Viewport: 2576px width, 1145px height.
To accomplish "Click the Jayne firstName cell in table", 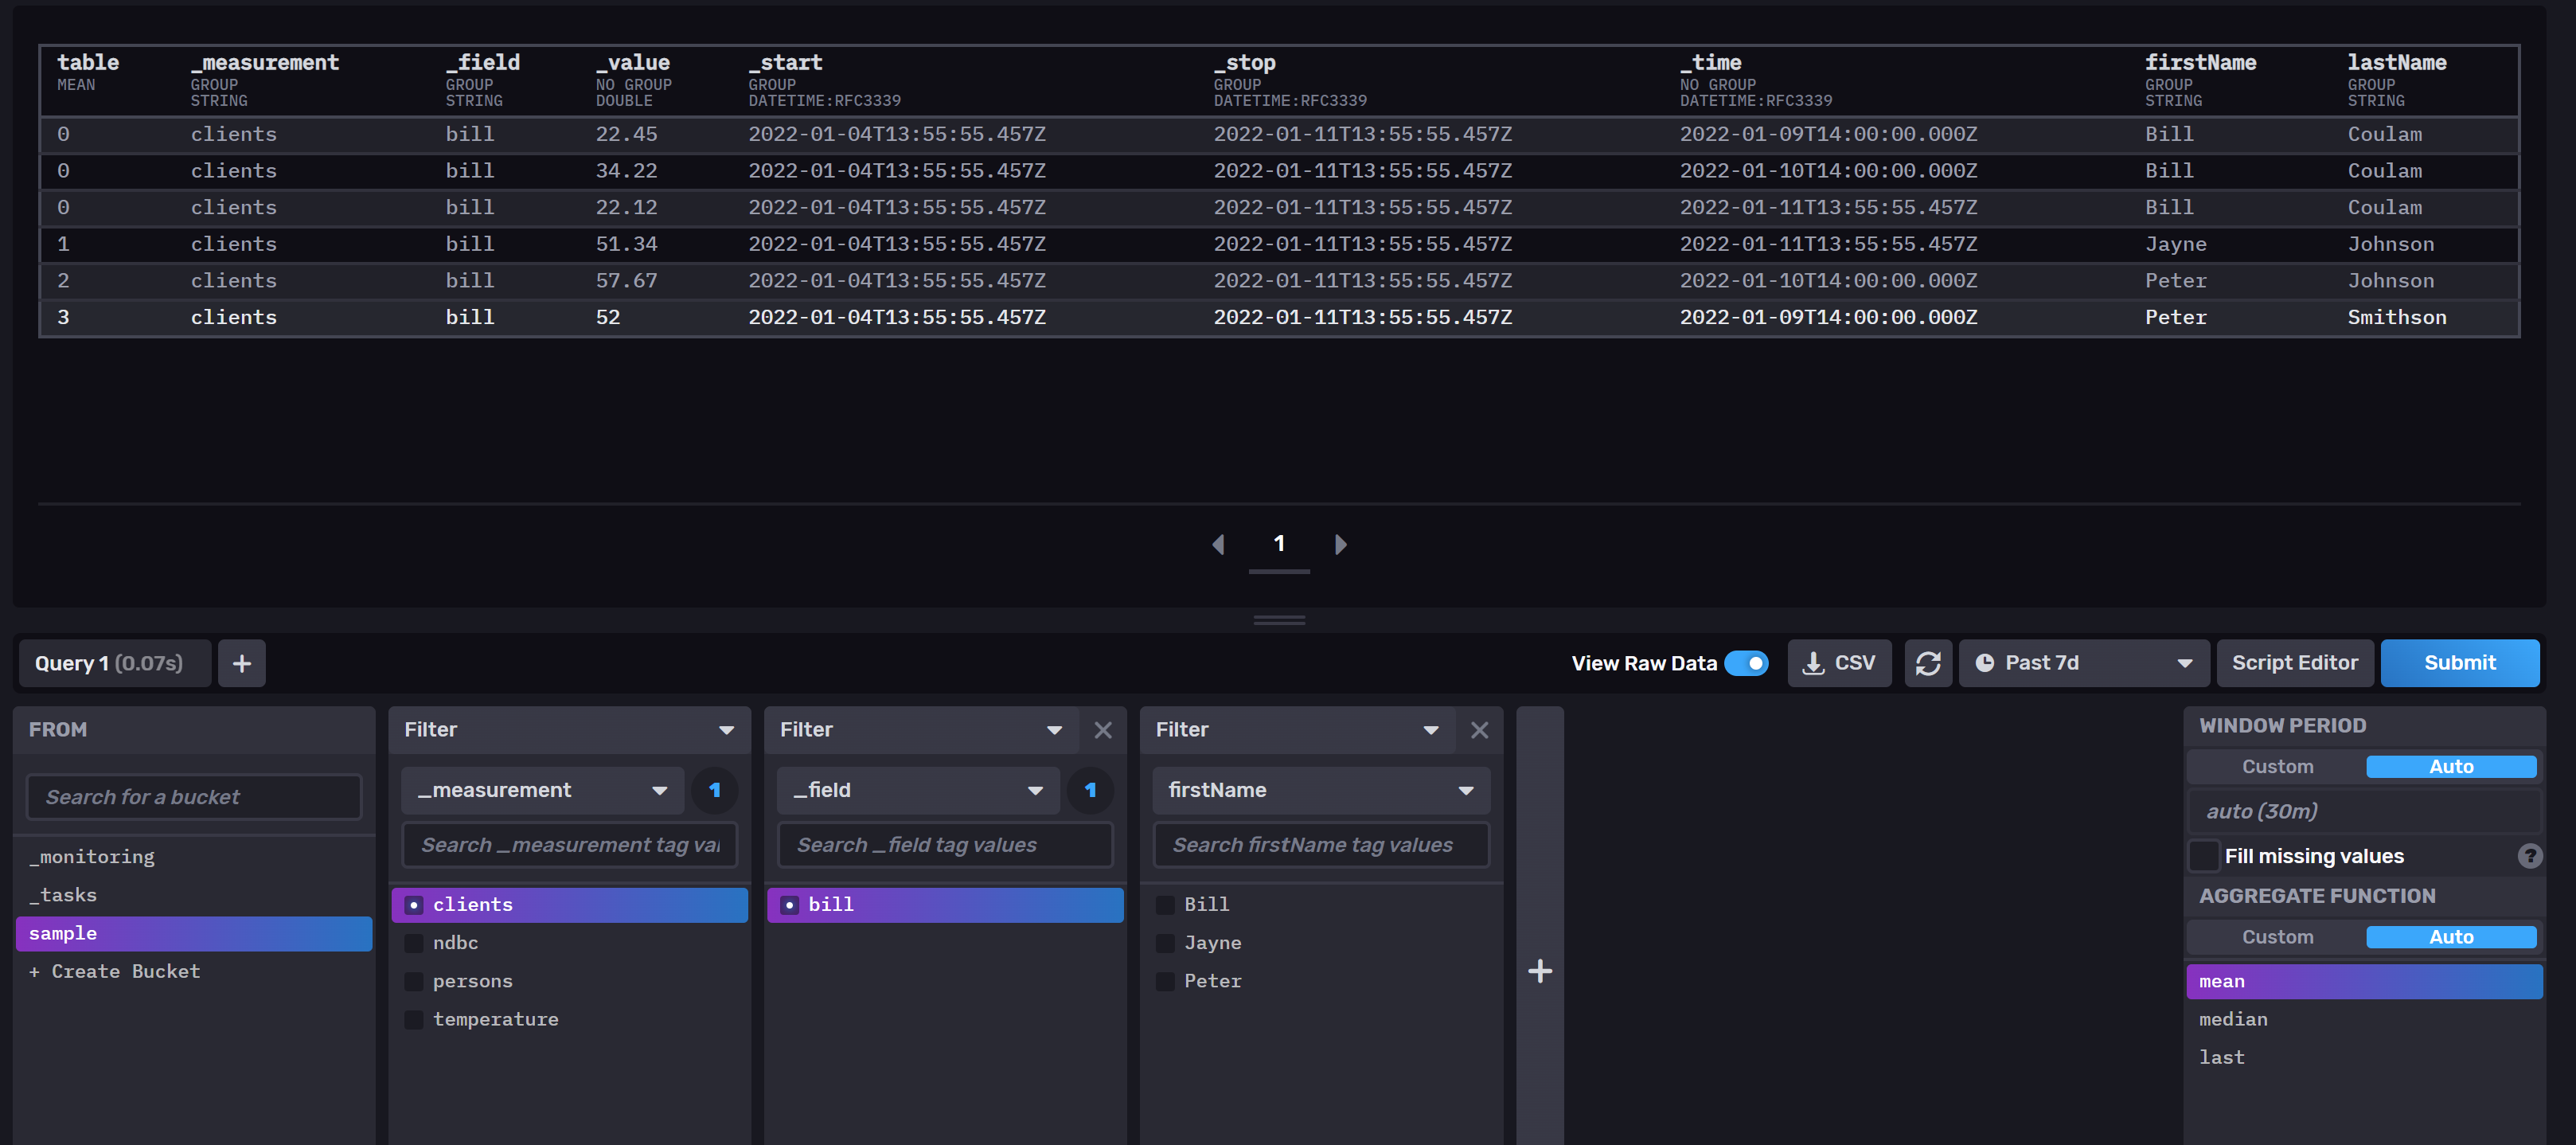I will click(2175, 244).
